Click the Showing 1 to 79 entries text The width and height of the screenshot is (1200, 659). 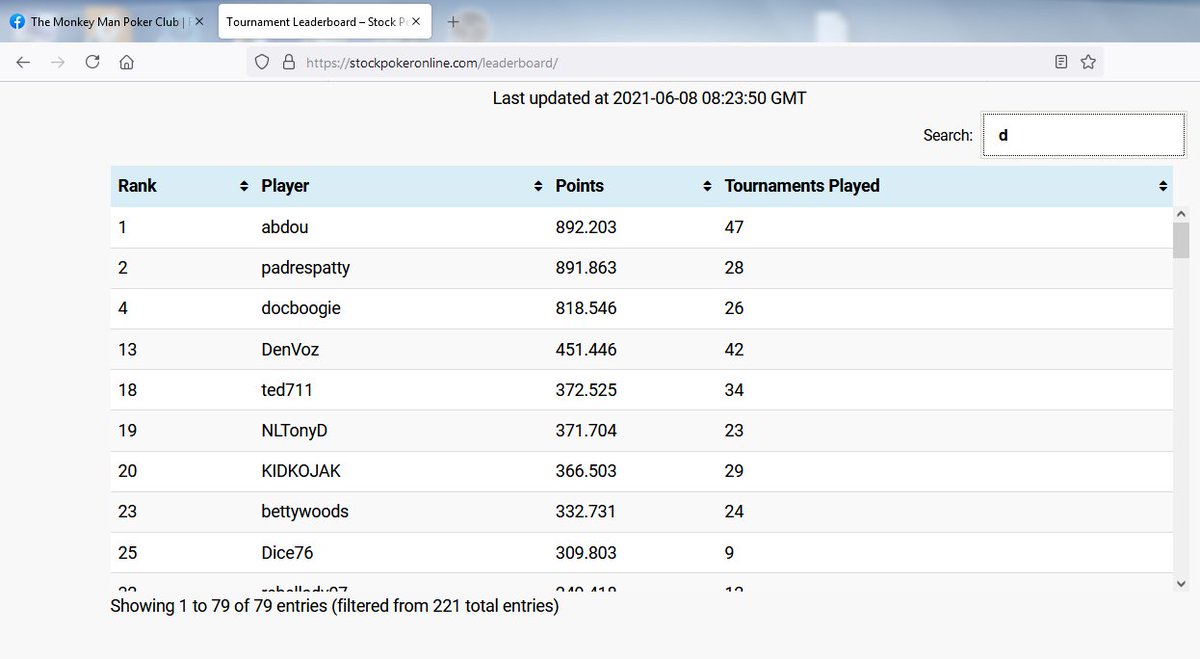(334, 605)
